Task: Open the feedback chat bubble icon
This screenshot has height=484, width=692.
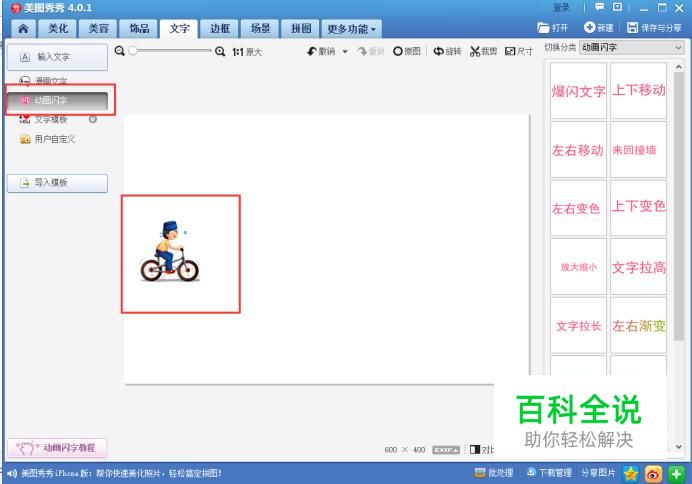Action: click(x=600, y=7)
